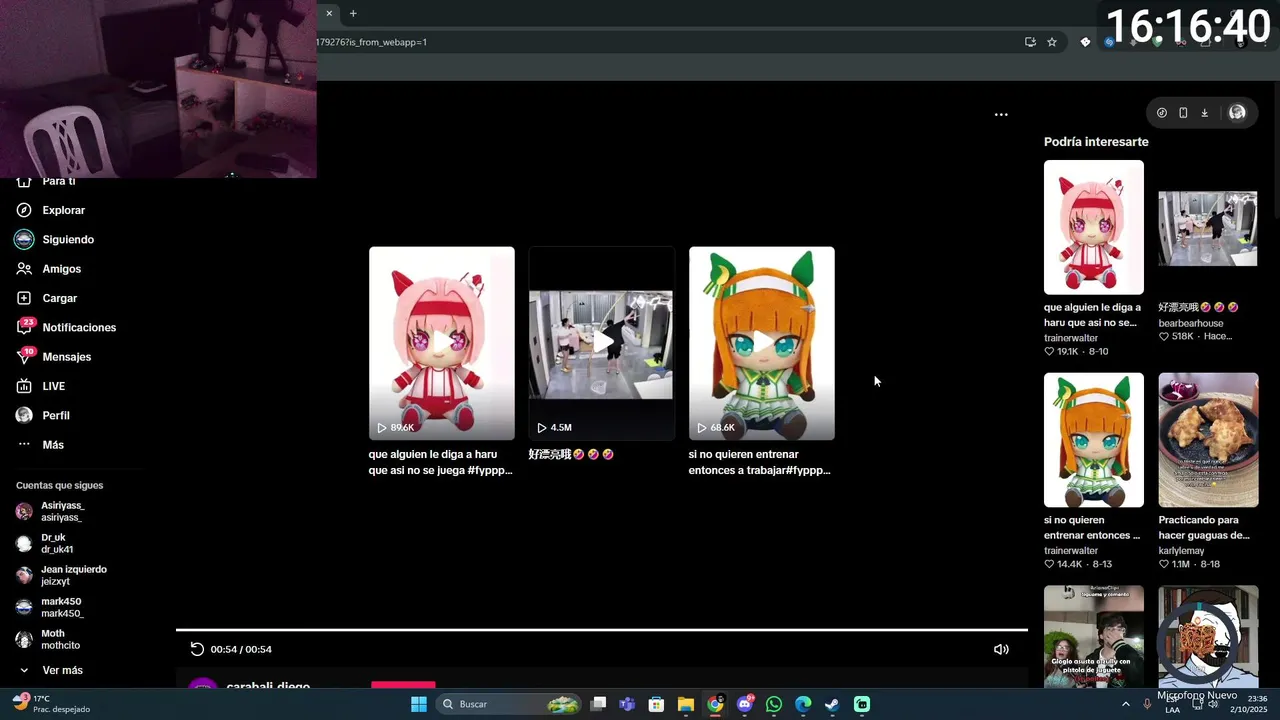Open trainerwalter link with 19.1K likes

tap(1071, 338)
